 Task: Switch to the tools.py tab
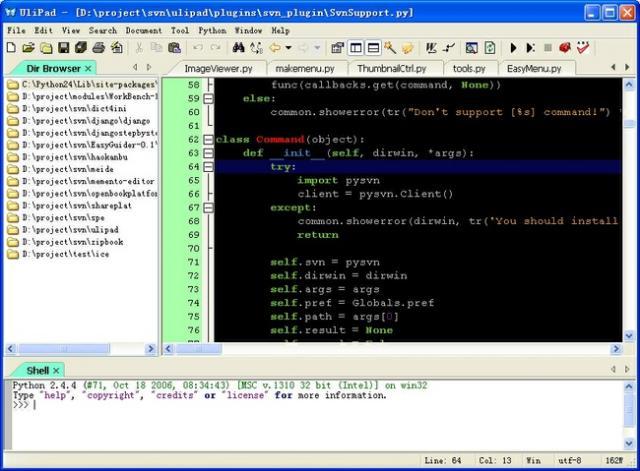(468, 68)
